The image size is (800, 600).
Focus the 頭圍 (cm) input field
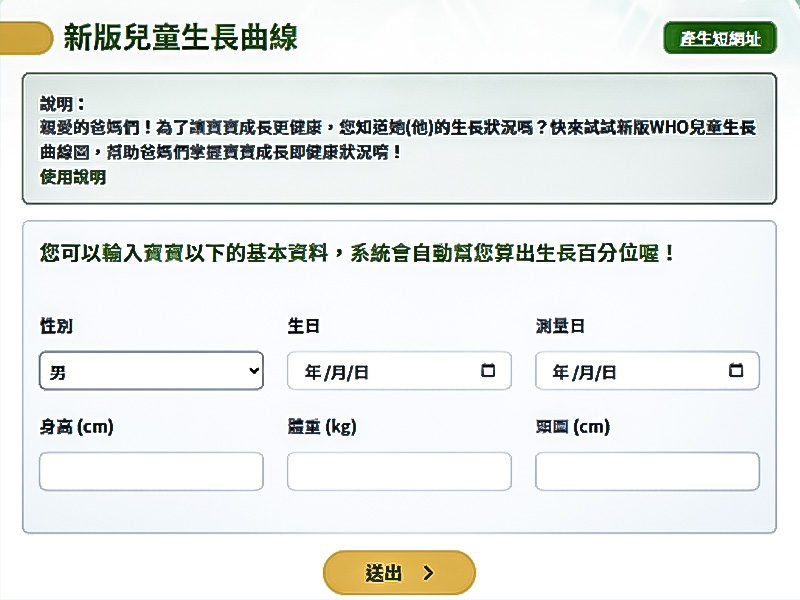click(x=647, y=471)
